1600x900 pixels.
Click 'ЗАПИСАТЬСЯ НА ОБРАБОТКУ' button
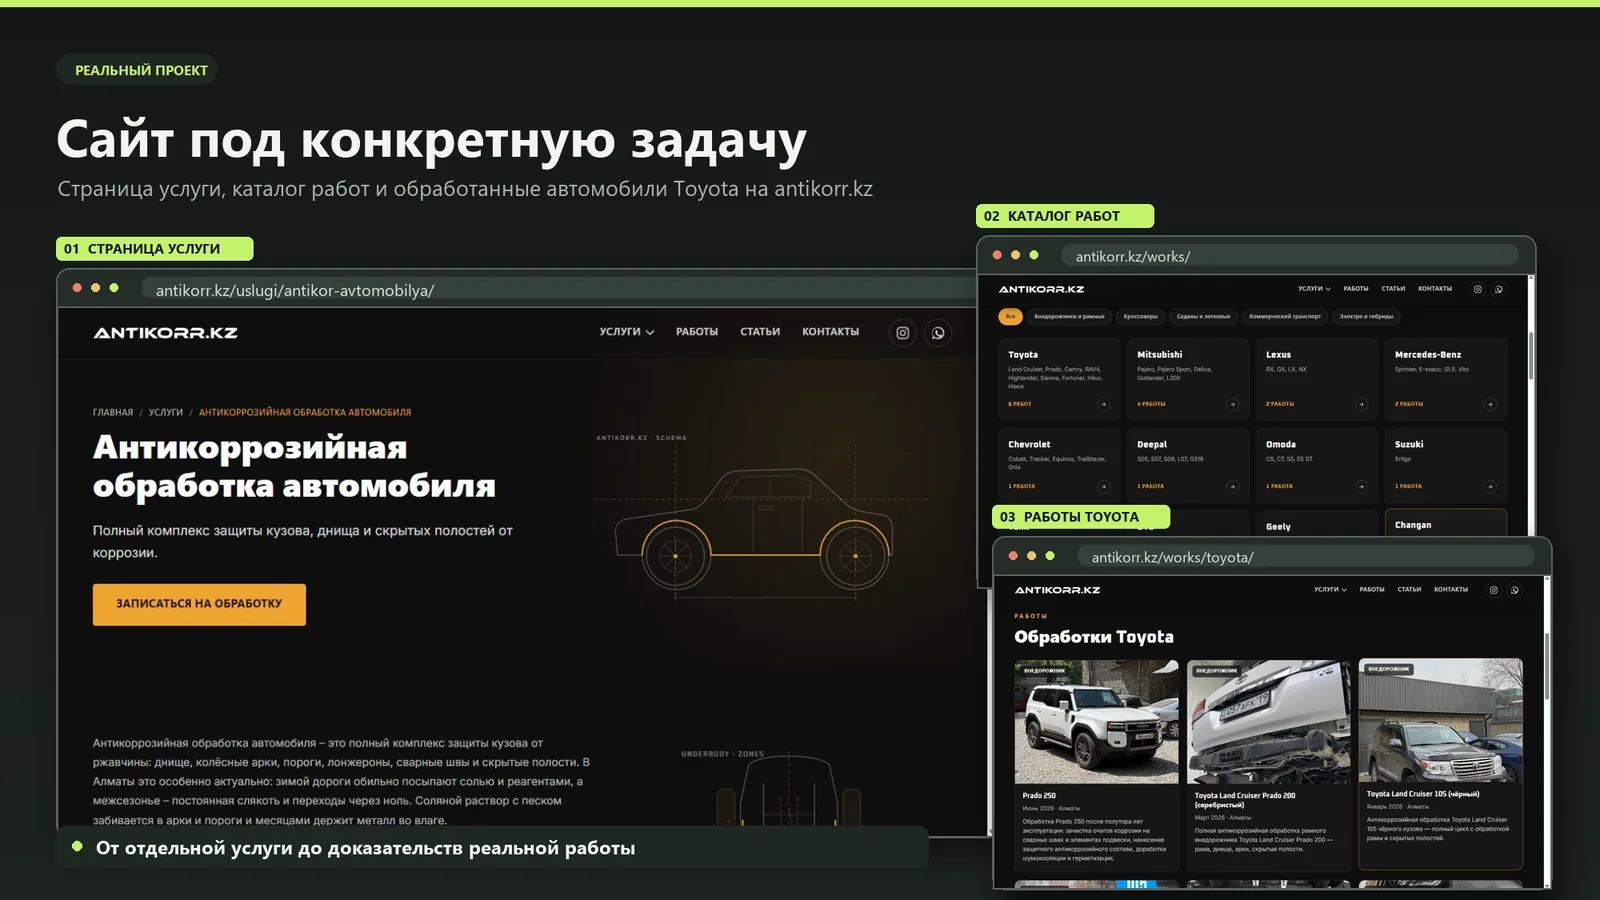[x=199, y=604]
